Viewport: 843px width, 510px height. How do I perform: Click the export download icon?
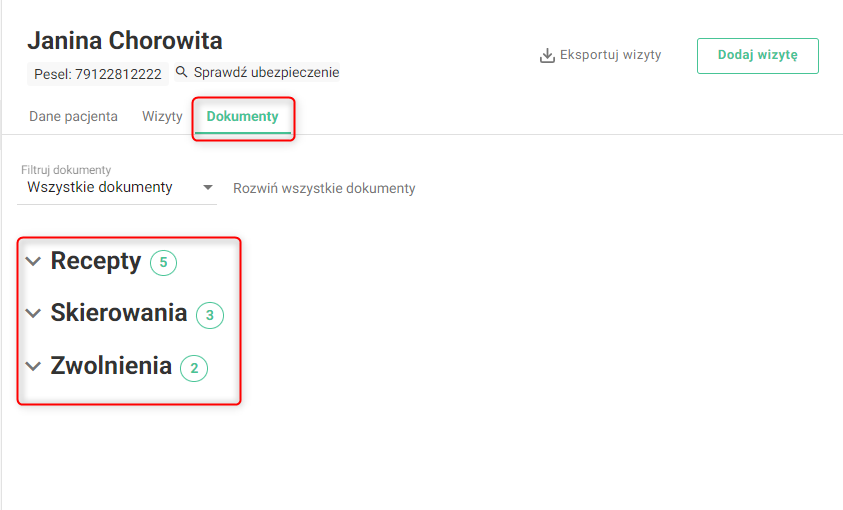click(547, 55)
